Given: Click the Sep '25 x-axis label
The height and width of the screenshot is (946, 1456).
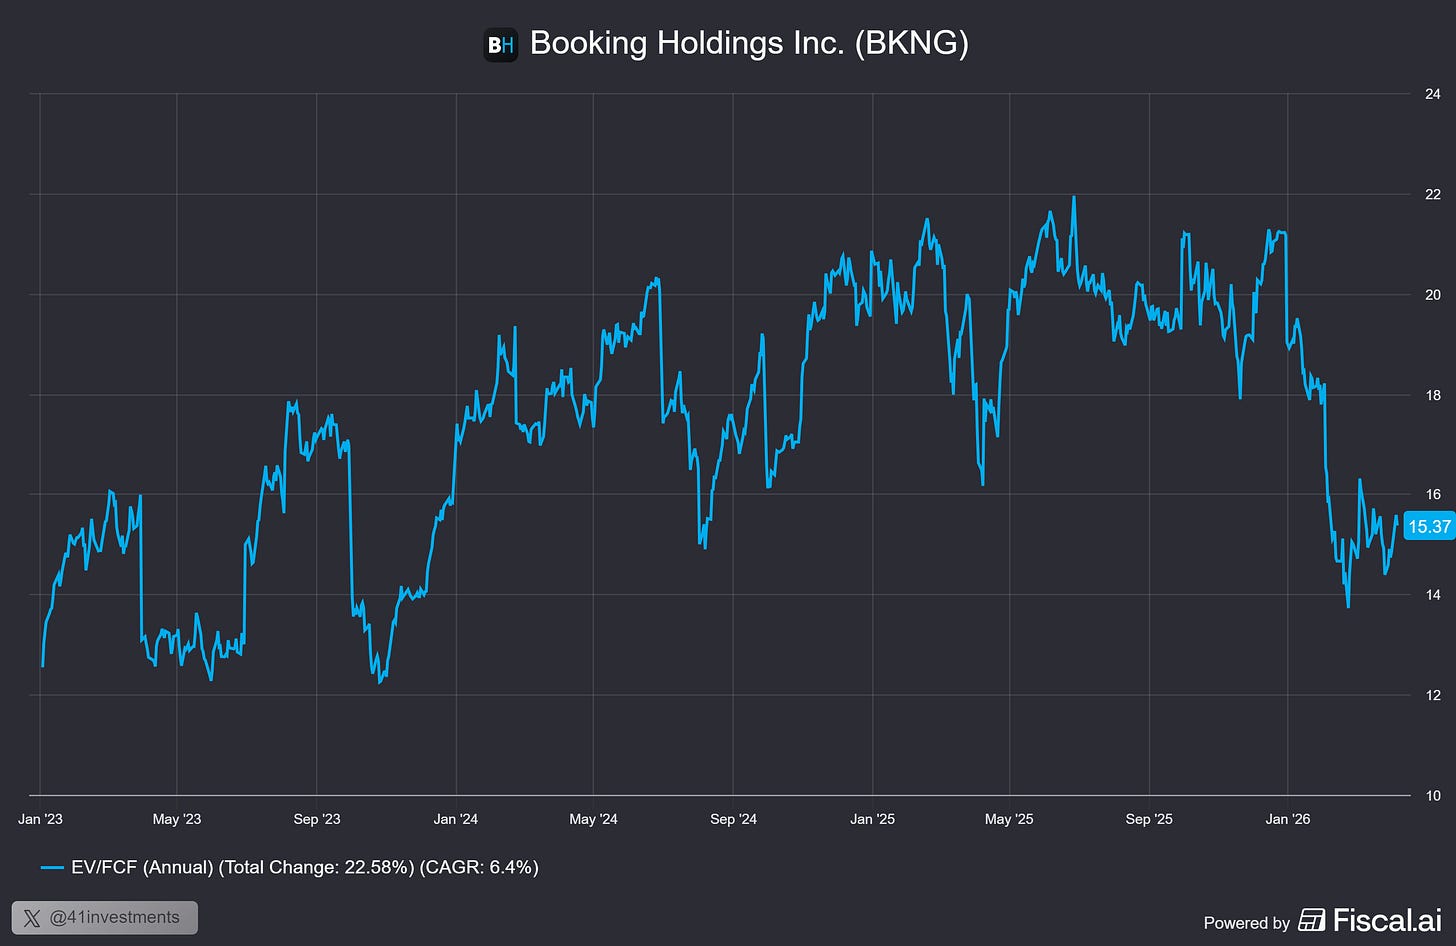Looking at the screenshot, I should coord(1149,819).
